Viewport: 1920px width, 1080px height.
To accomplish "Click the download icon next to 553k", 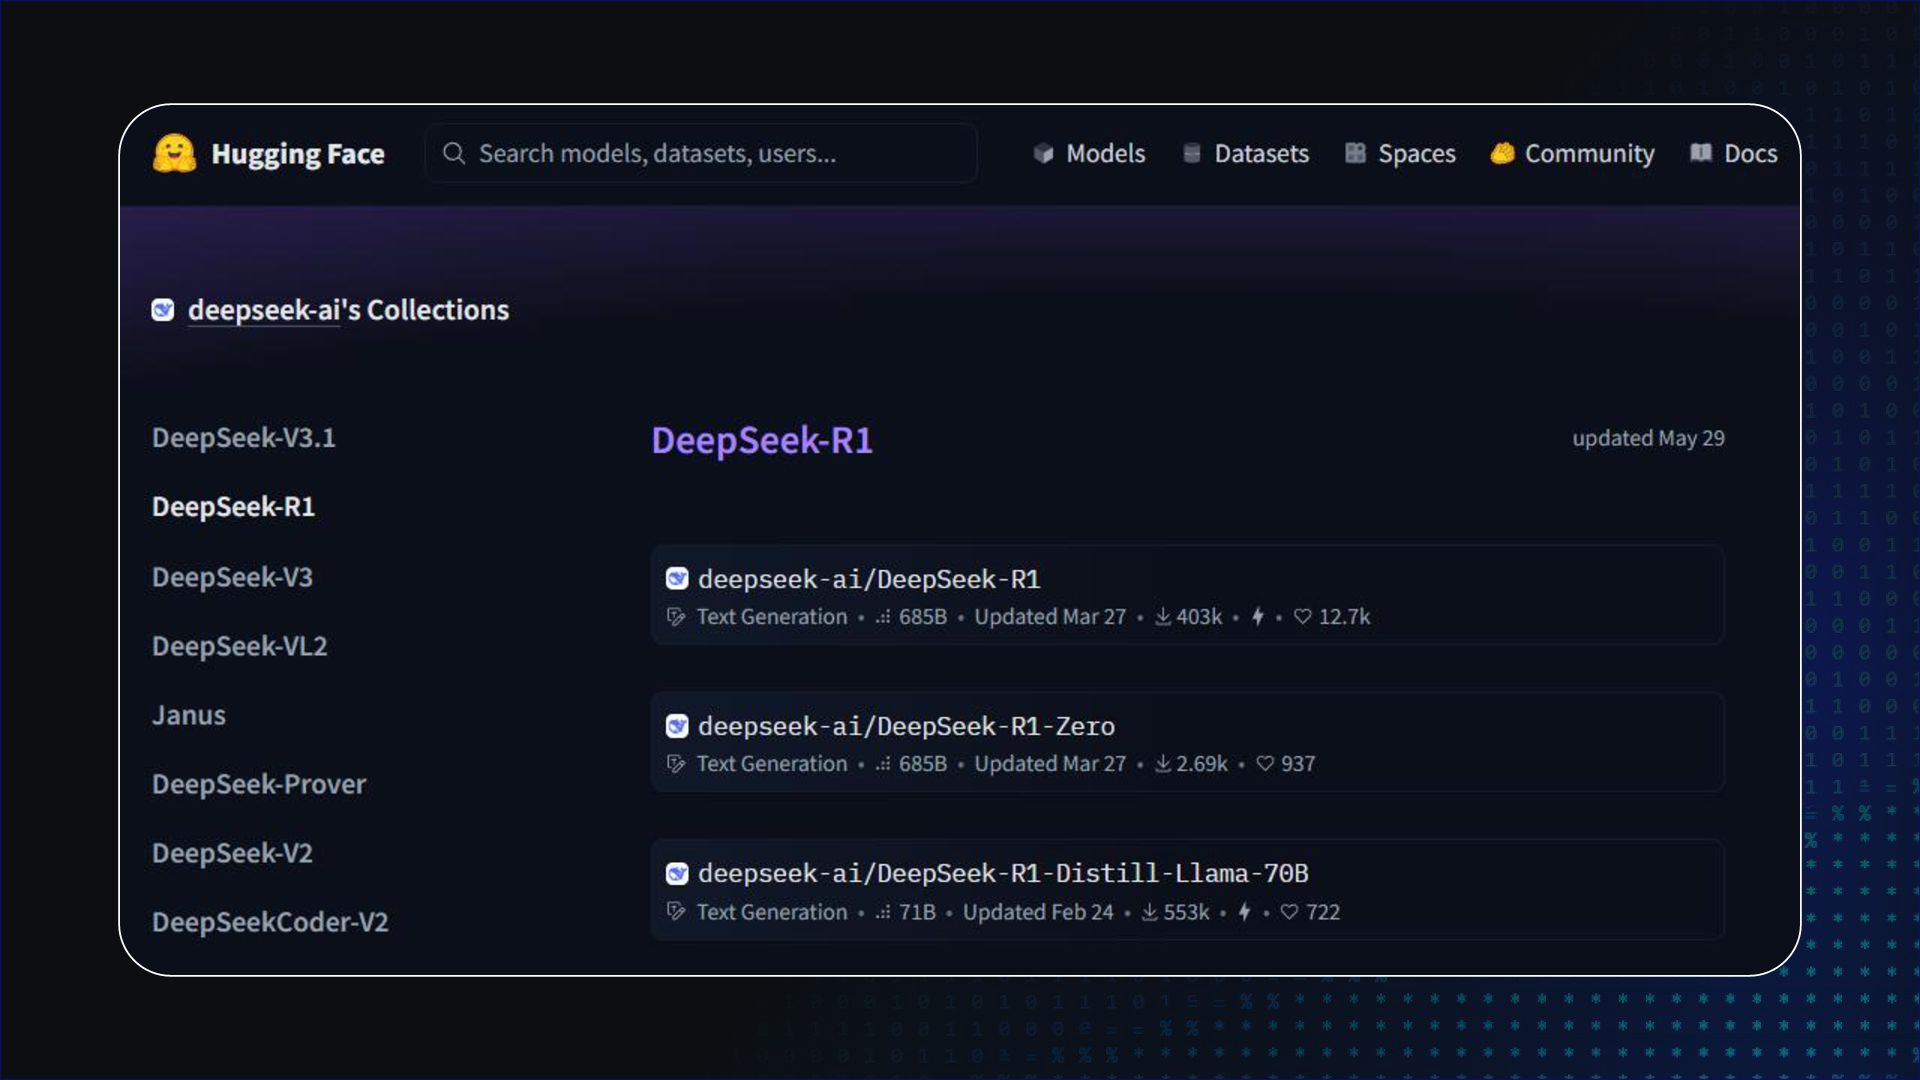I will 1150,912.
